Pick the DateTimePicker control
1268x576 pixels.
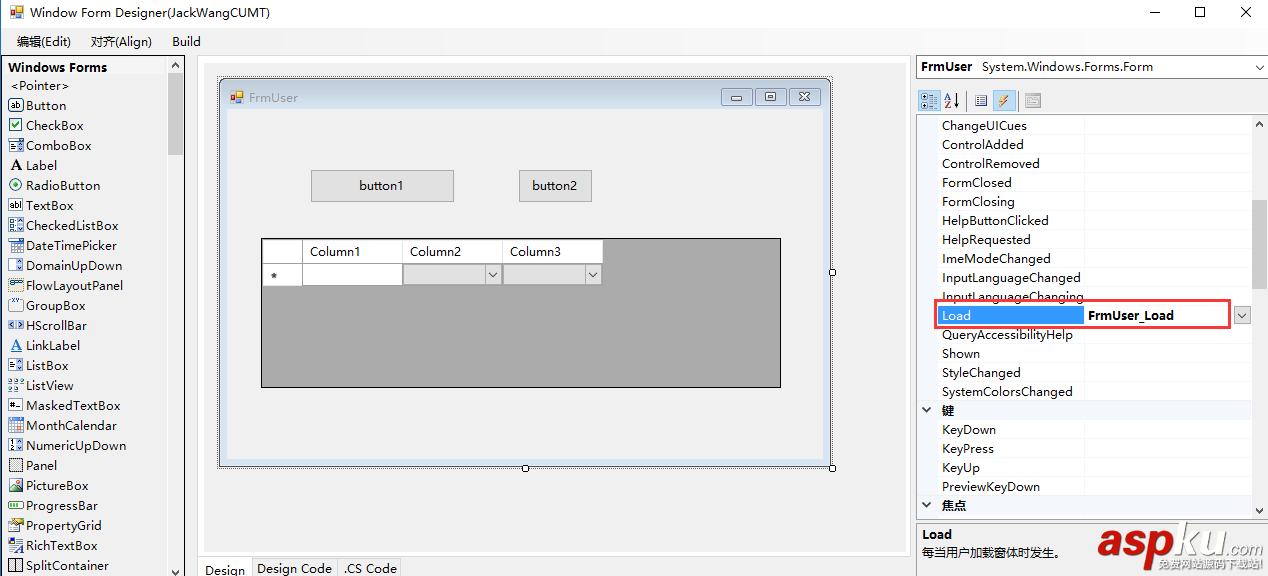62,245
